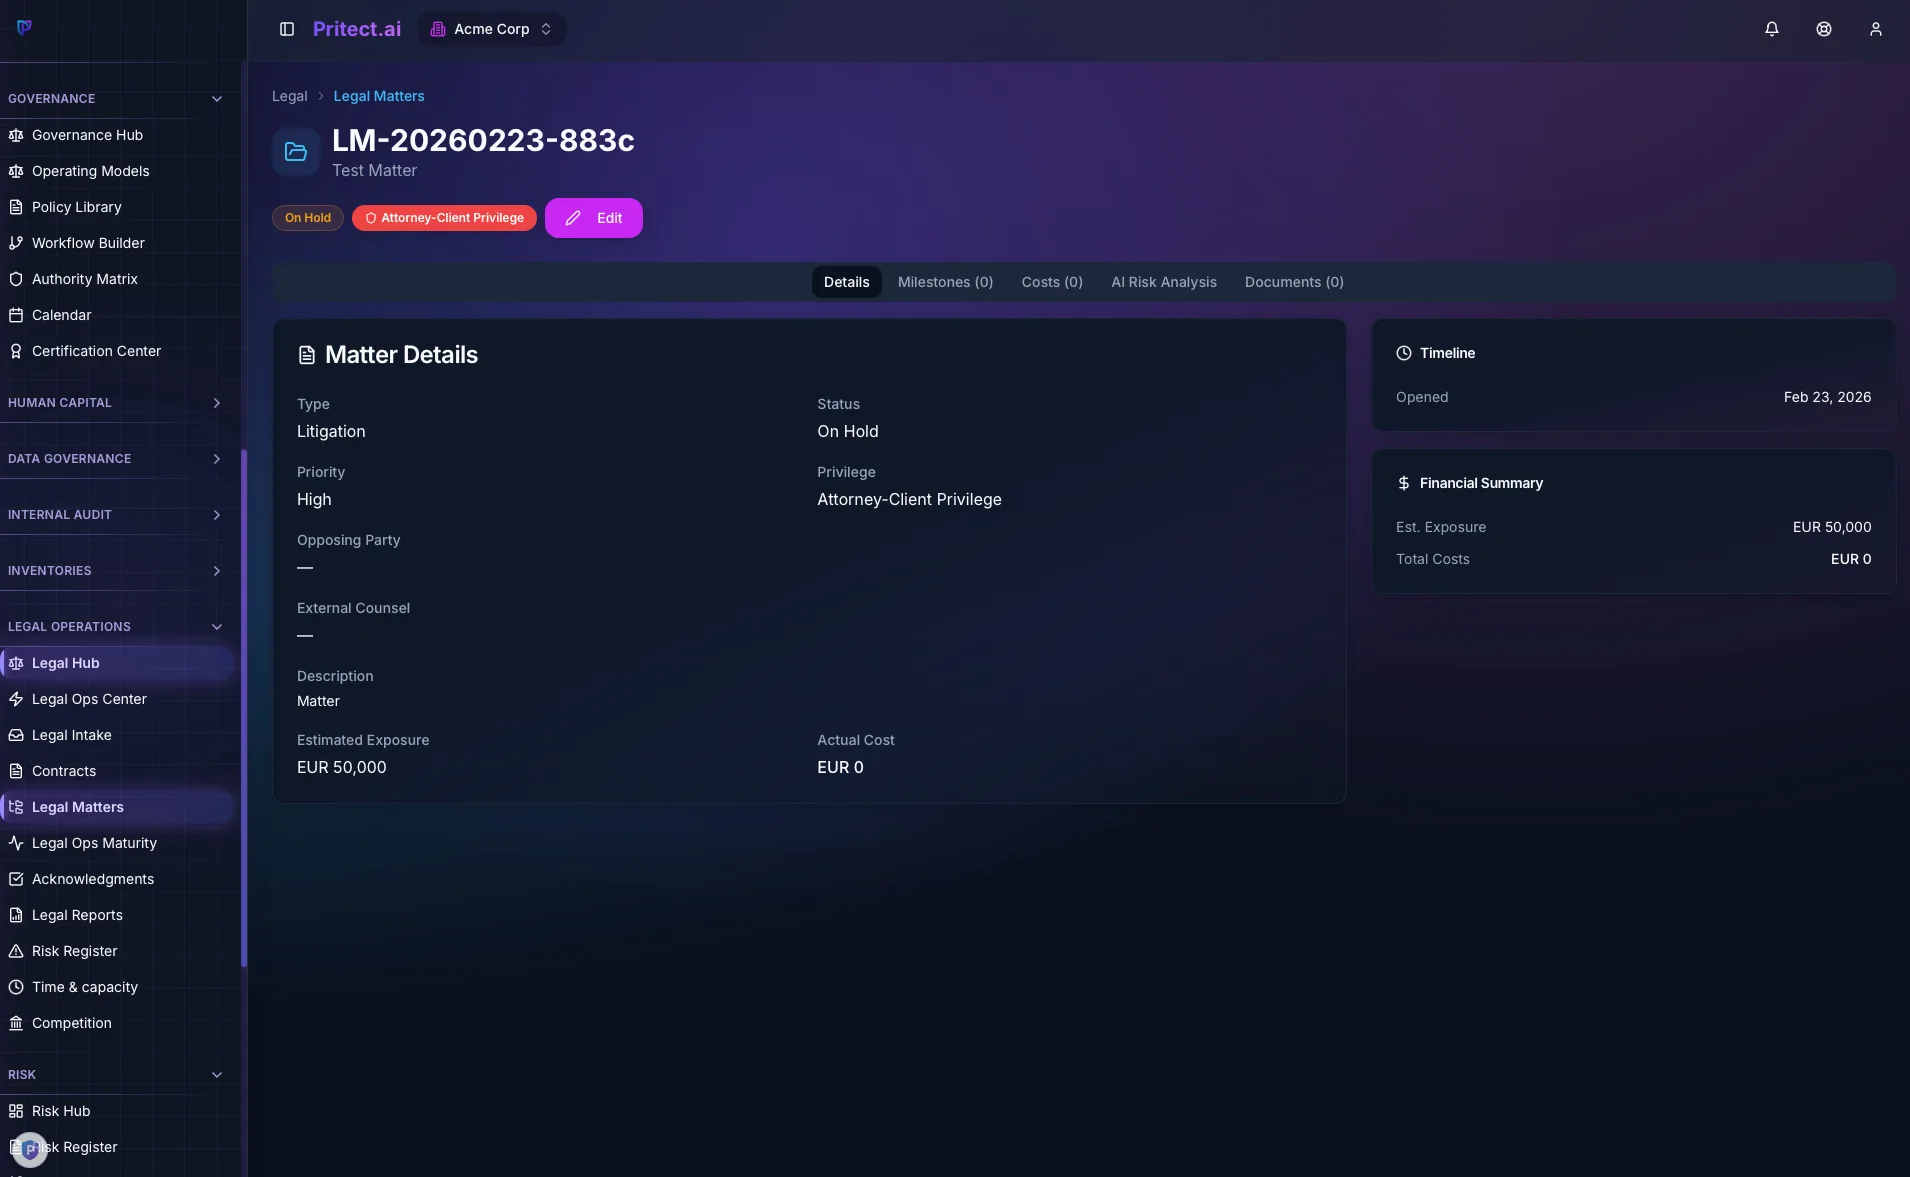Image resolution: width=1910 pixels, height=1177 pixels.
Task: Open the help lifebuoy icon
Action: (1823, 29)
